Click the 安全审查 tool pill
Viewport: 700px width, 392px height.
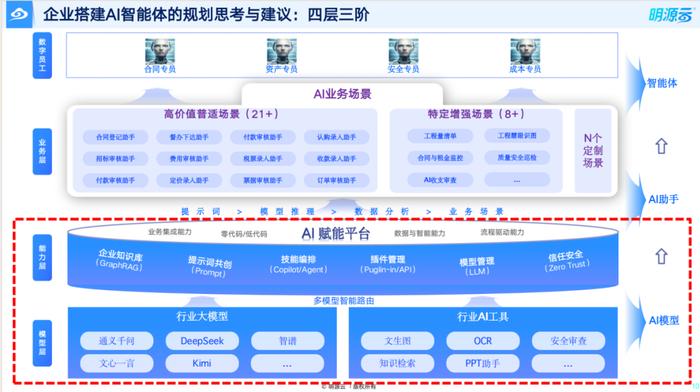(x=568, y=341)
